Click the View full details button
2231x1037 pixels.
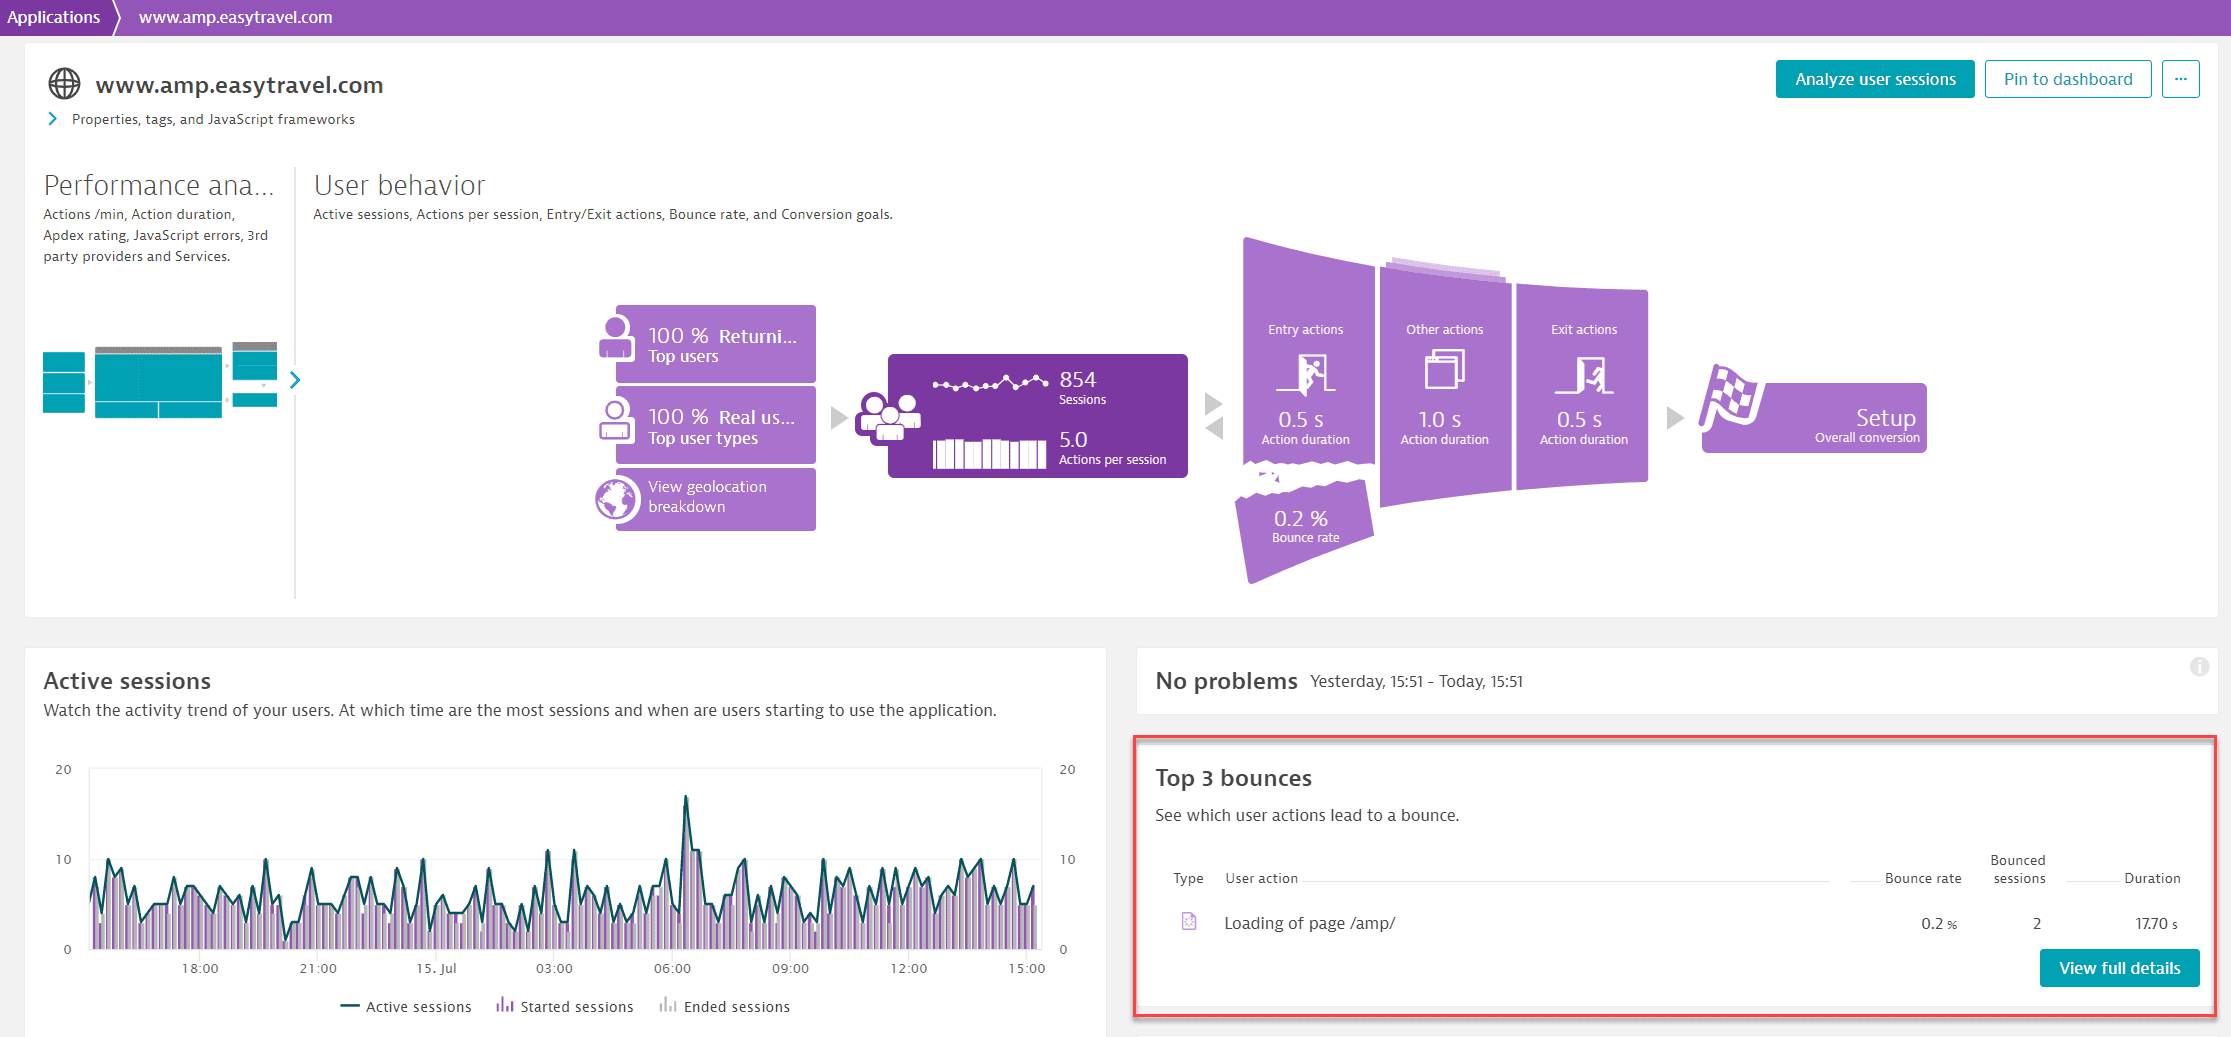tap(2119, 968)
